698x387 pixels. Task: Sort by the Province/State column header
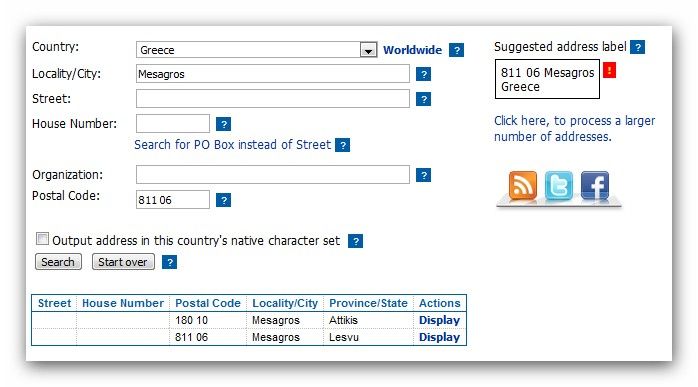coord(368,303)
